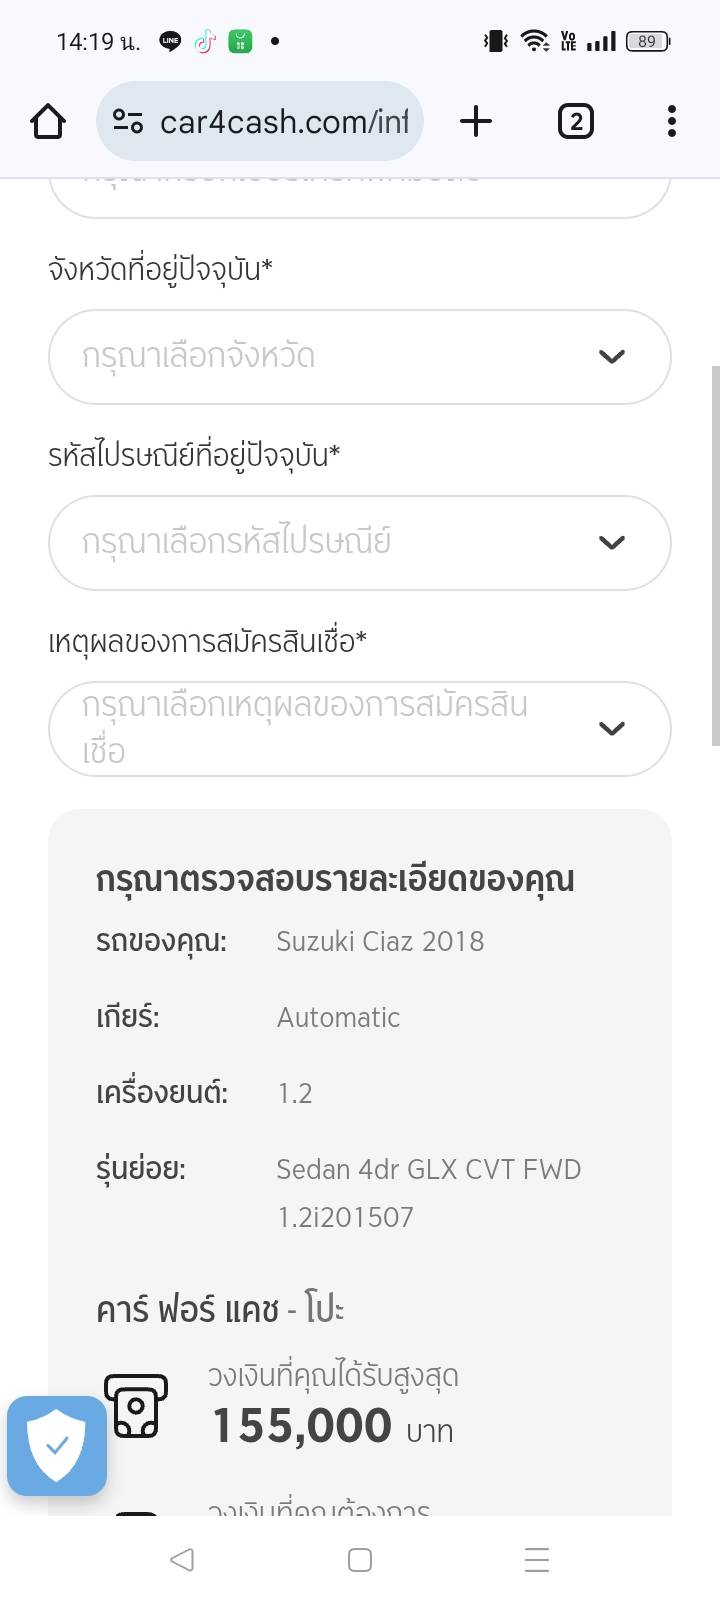Tap chevron arrow on province field

(611, 357)
